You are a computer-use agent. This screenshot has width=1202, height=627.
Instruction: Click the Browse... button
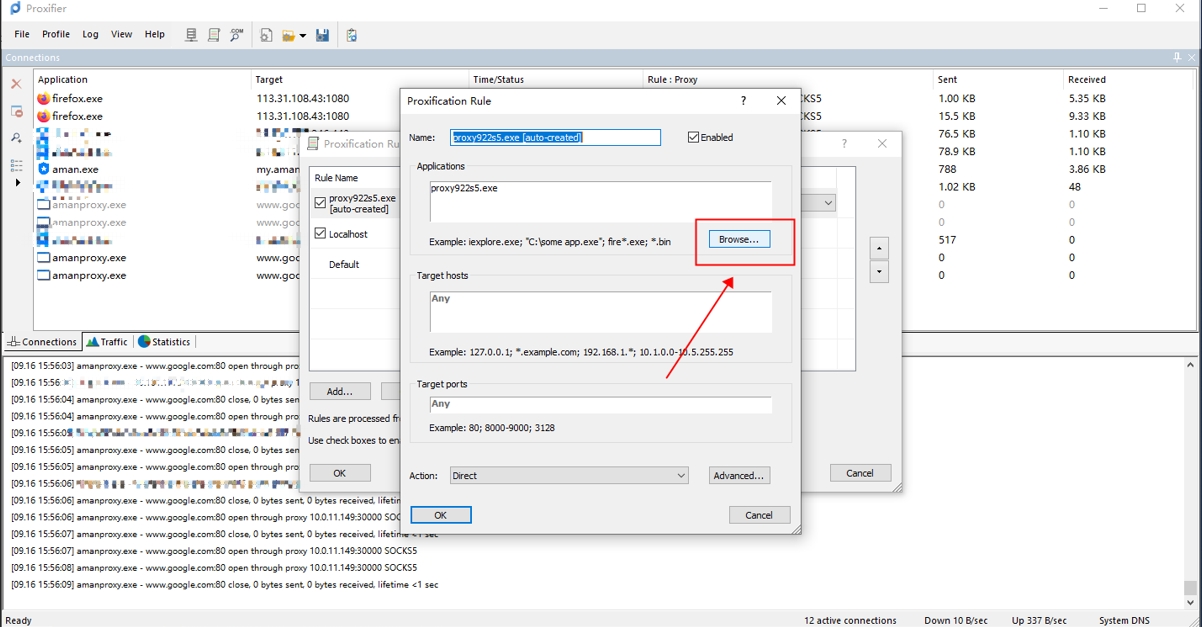[x=739, y=239]
